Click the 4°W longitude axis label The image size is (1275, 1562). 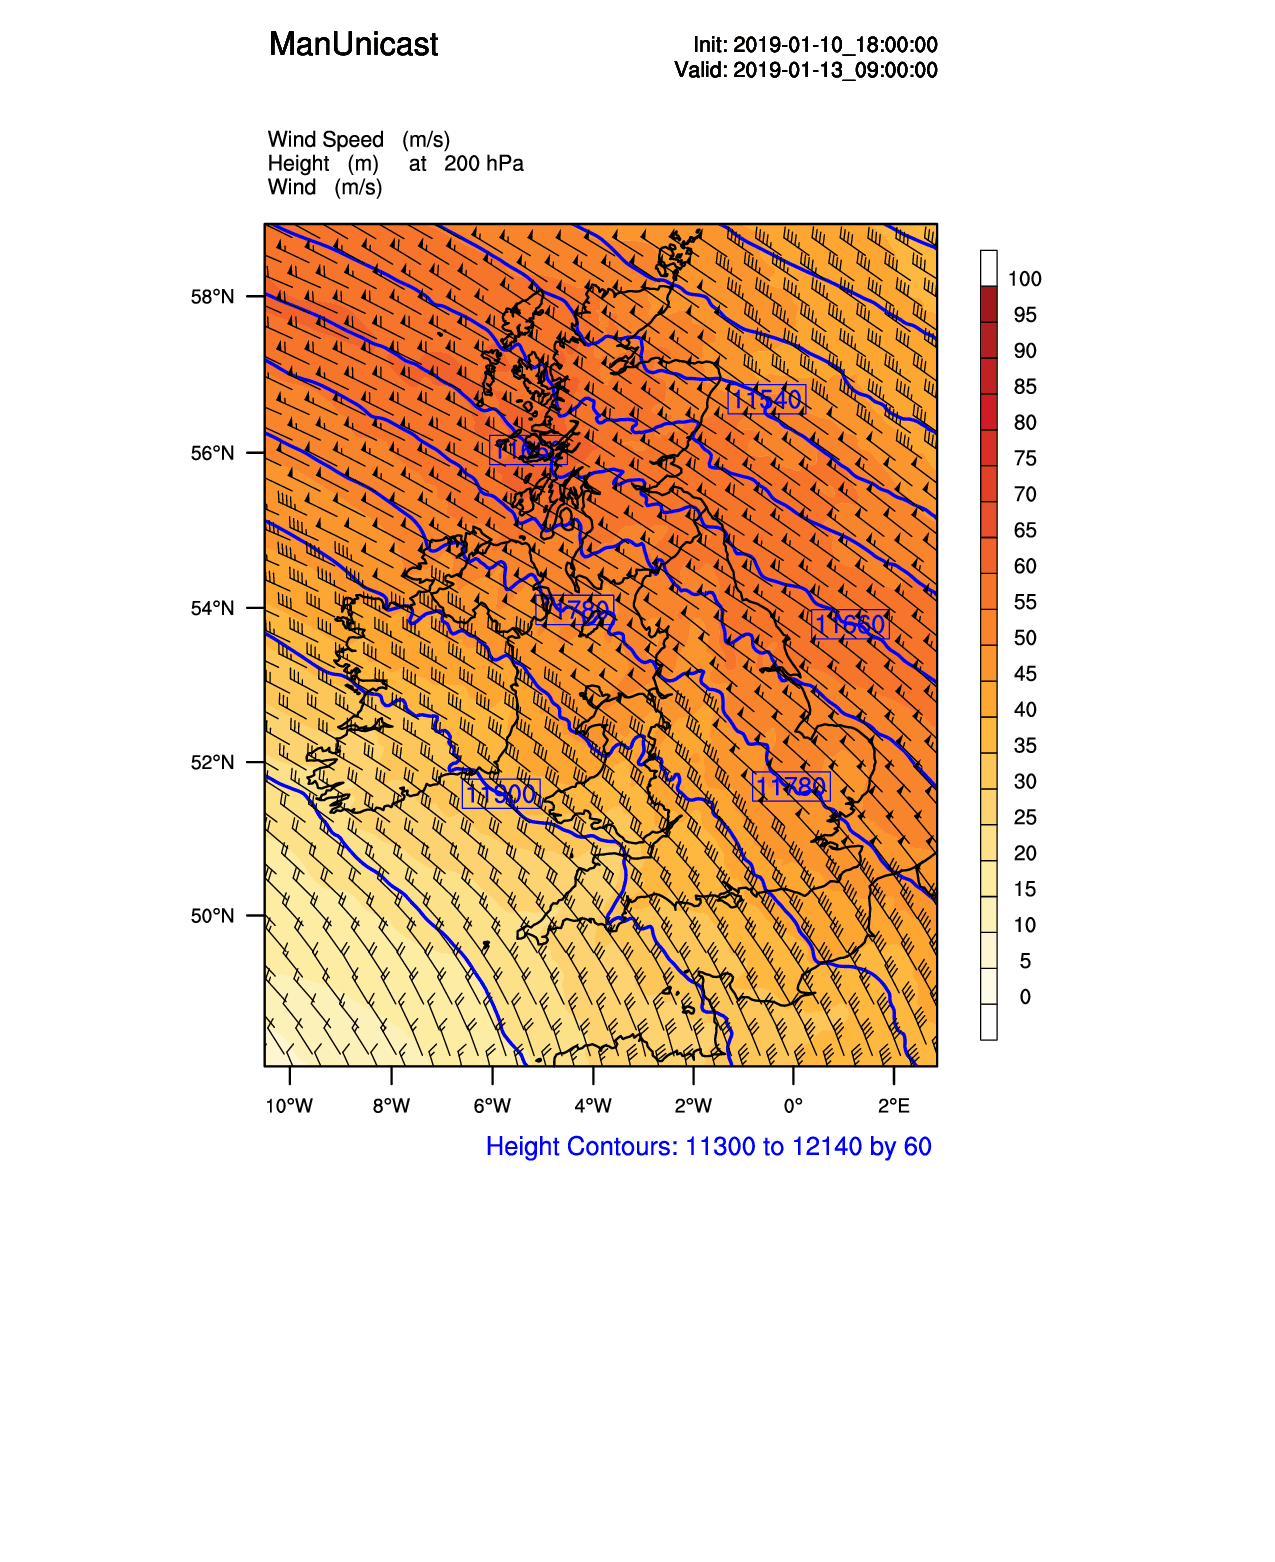(x=592, y=1105)
